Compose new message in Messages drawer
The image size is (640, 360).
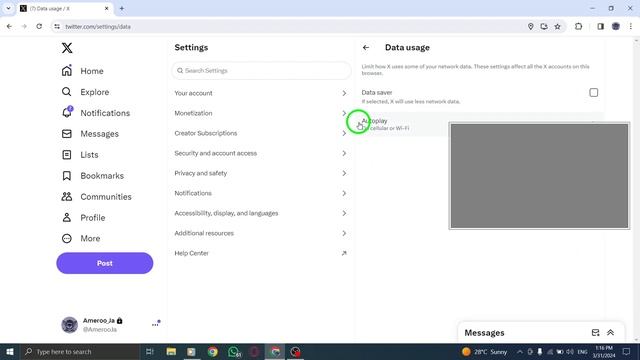[596, 333]
